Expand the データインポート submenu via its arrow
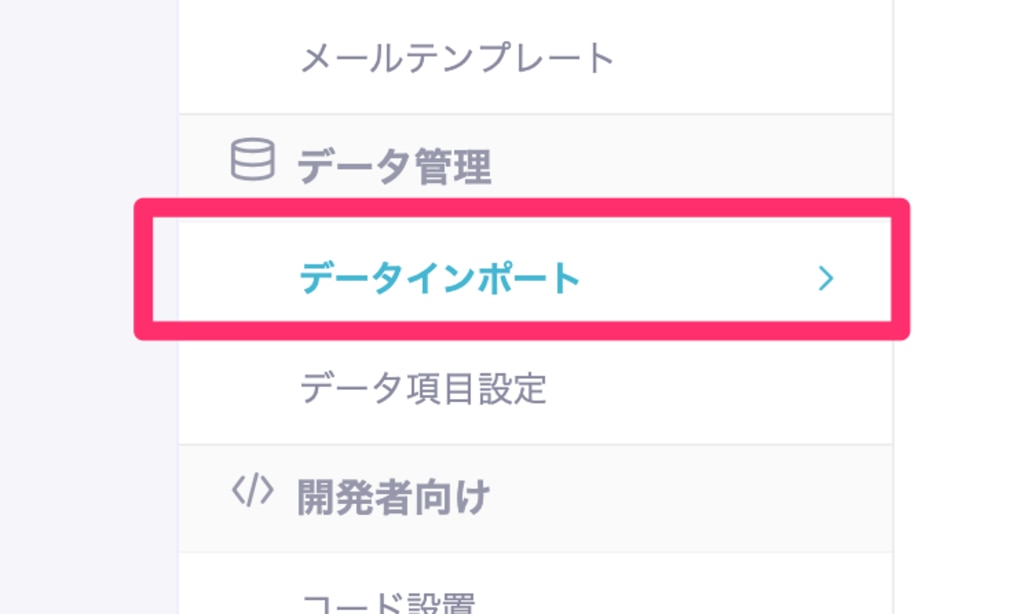 pyautogui.click(x=826, y=278)
